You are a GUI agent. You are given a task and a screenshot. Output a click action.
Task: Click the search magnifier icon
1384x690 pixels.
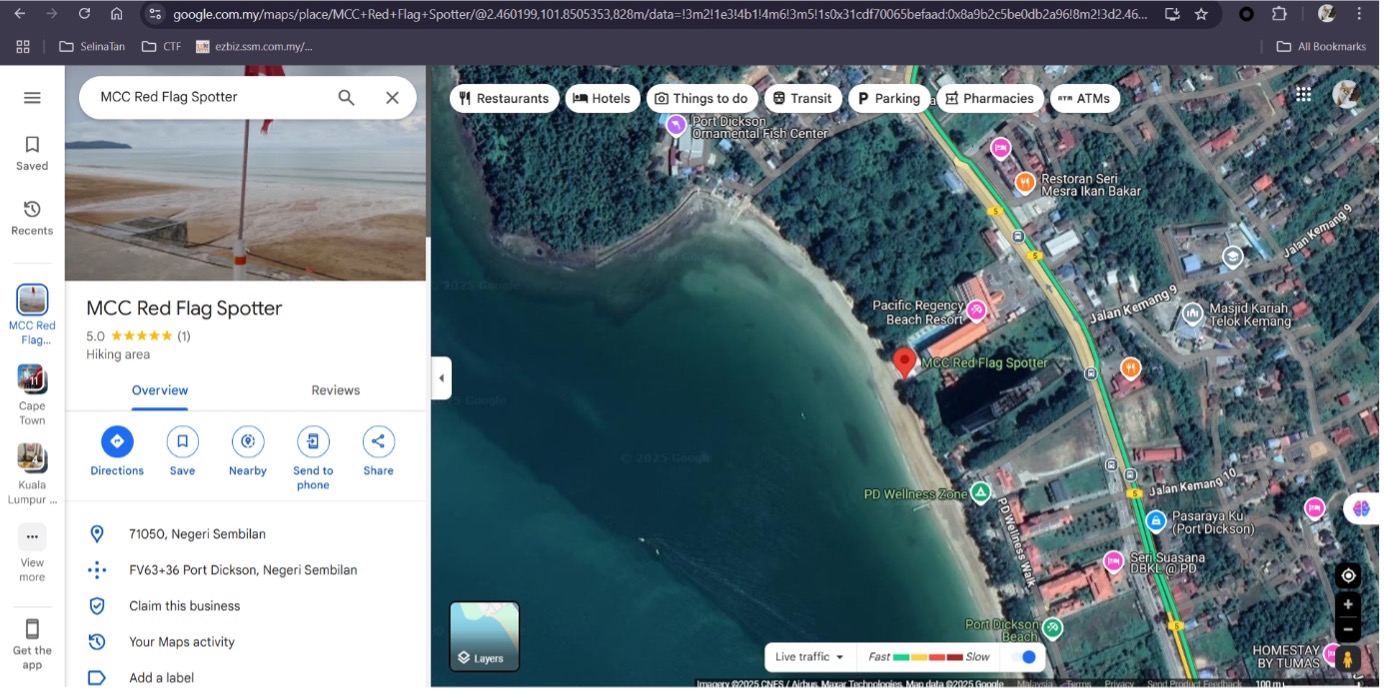click(x=346, y=97)
